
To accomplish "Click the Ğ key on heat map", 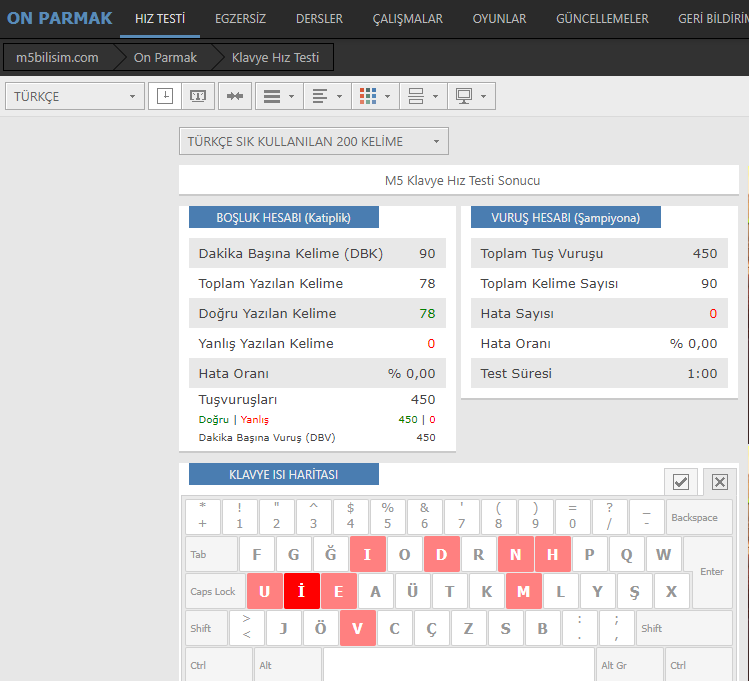I will pyautogui.click(x=331, y=554).
